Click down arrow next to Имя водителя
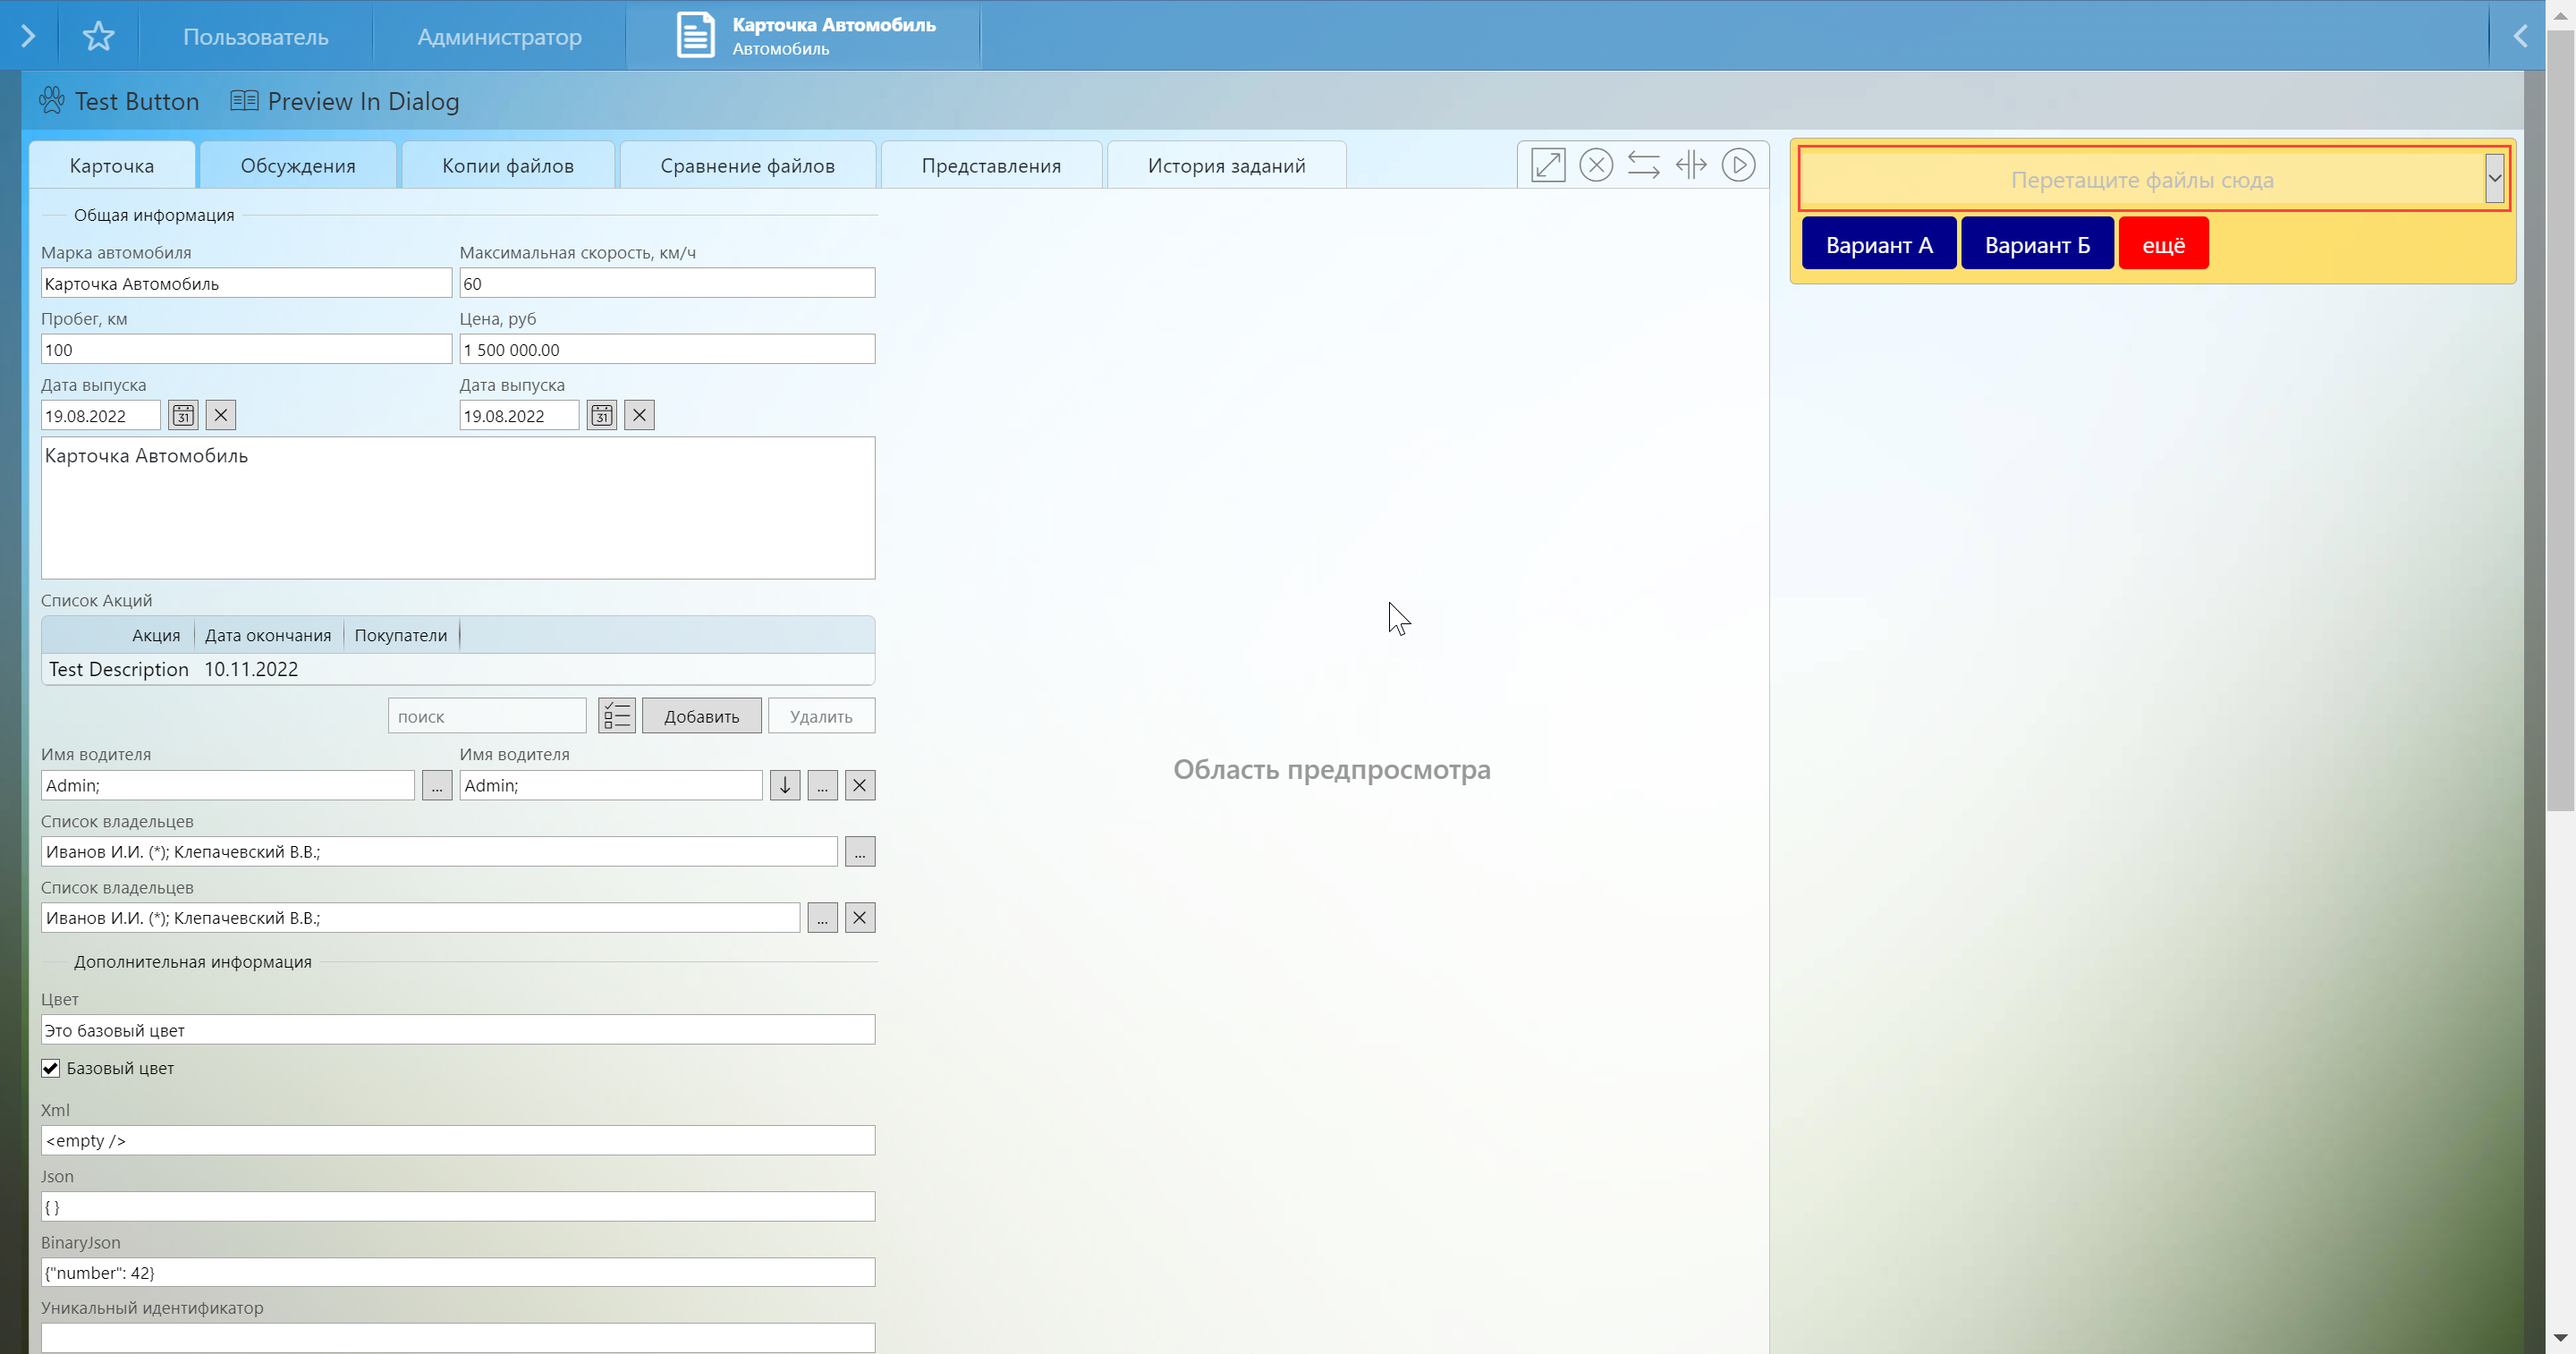The height and width of the screenshot is (1354, 2576). pyautogui.click(x=785, y=785)
